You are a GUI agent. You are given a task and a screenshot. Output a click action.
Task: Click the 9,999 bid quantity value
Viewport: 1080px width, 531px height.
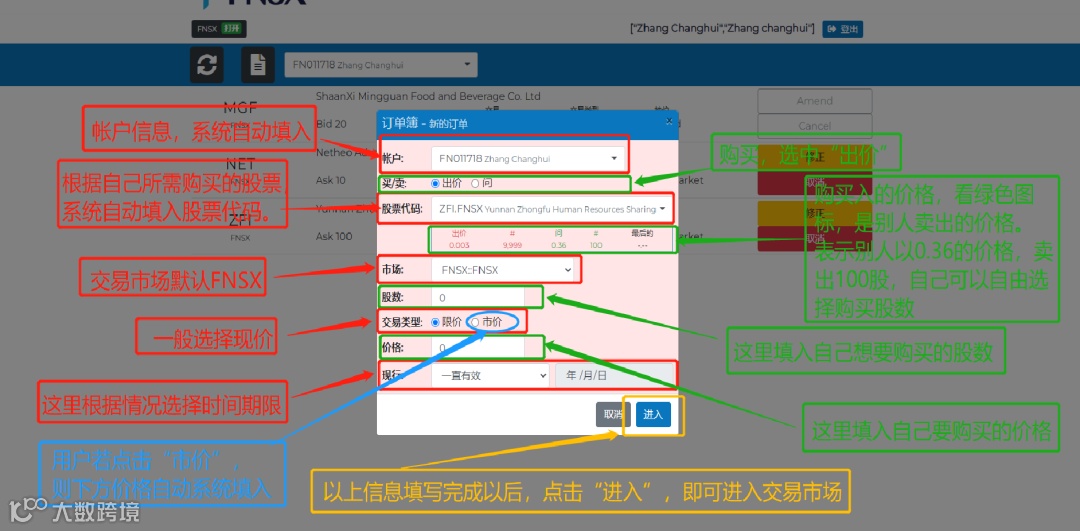[512, 244]
